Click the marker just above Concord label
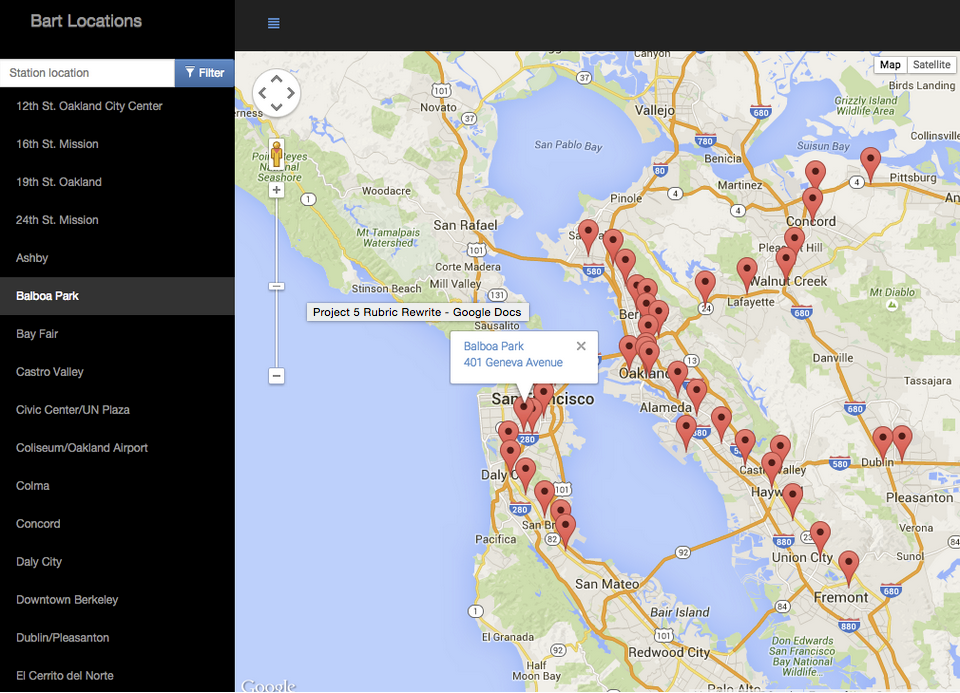Image resolution: width=960 pixels, height=693 pixels. 812,202
